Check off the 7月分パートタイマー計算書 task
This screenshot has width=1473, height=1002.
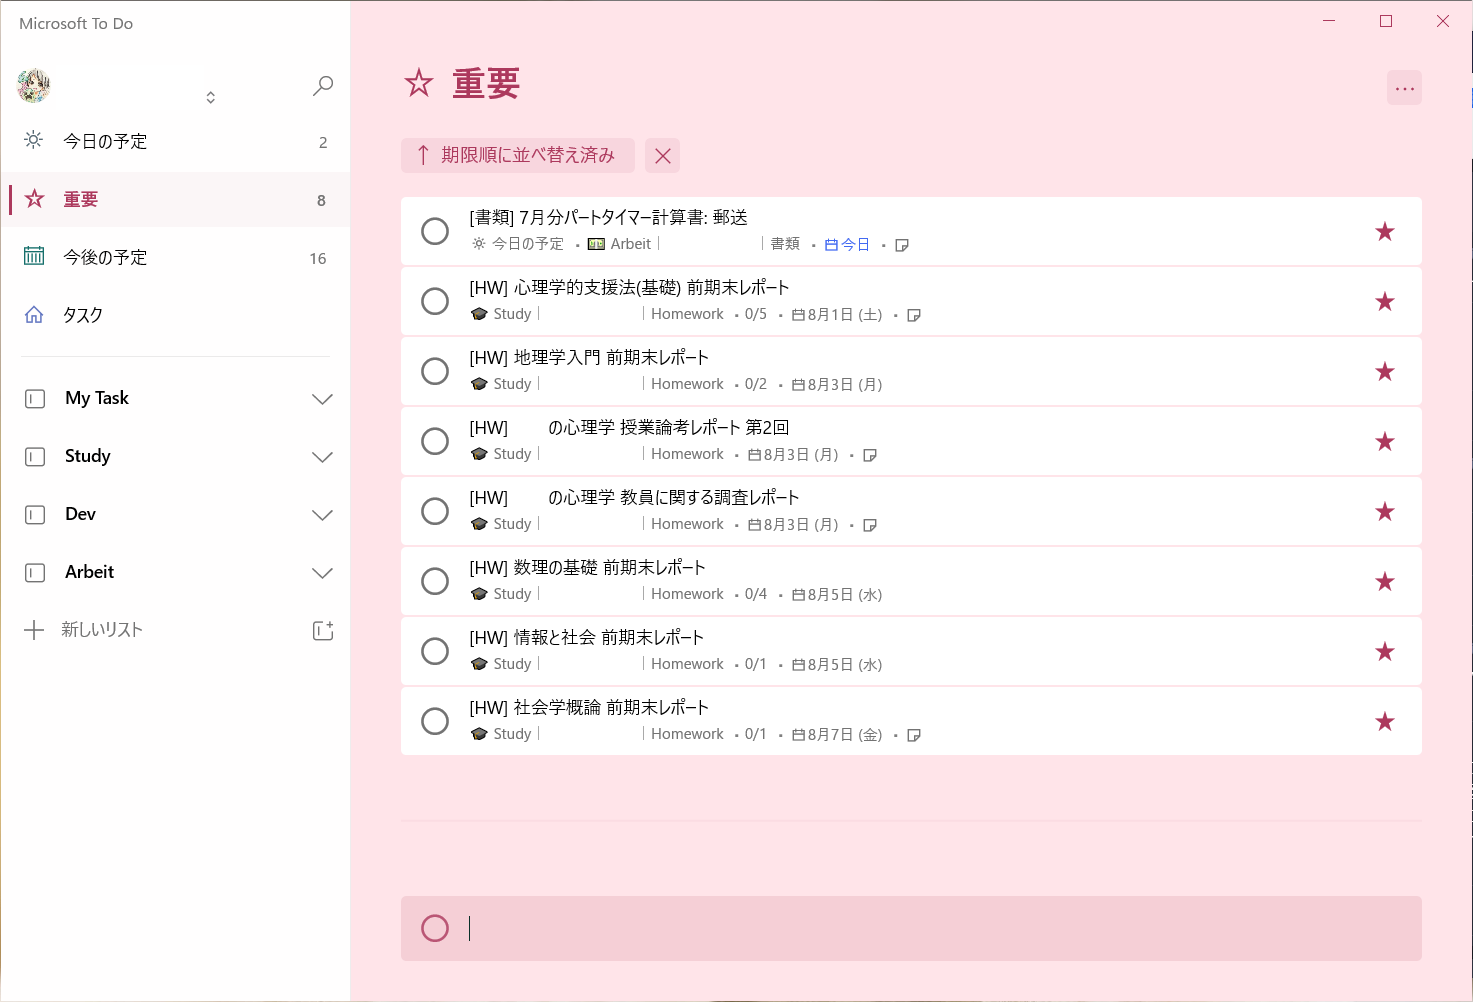[x=435, y=231]
